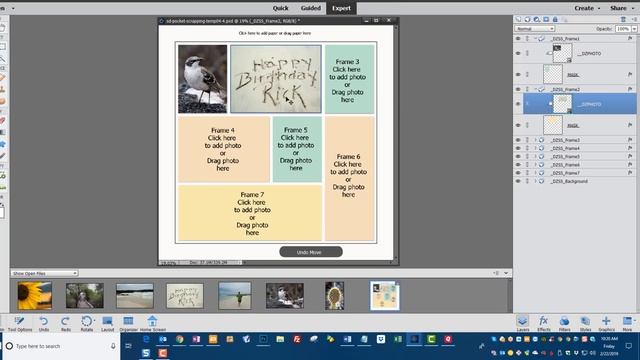Select the Expert mode tab
This screenshot has width=640, height=360.
[x=341, y=8]
